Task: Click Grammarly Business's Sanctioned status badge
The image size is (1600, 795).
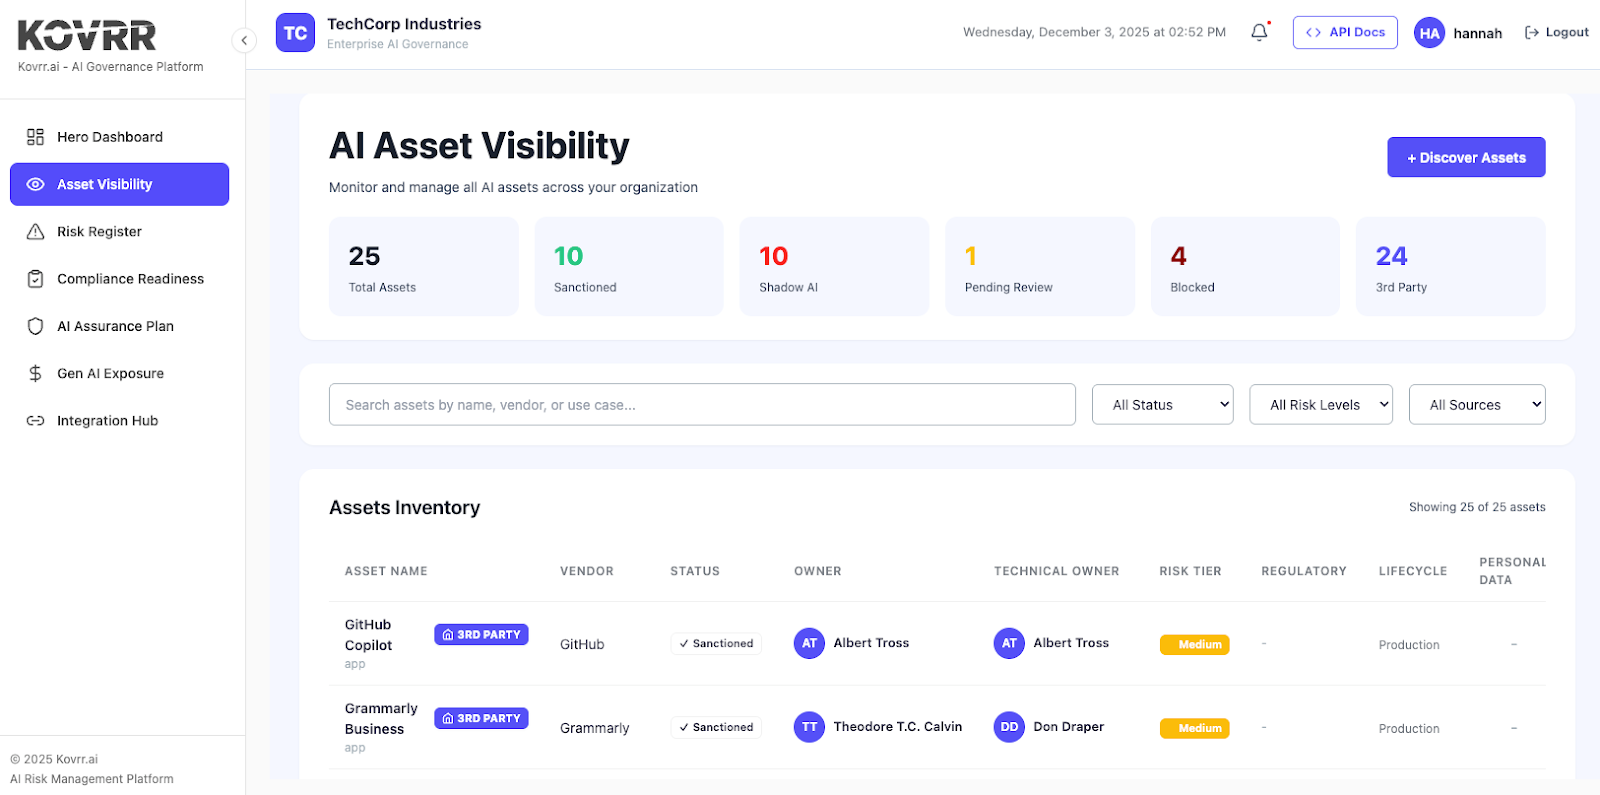Action: pyautogui.click(x=716, y=727)
